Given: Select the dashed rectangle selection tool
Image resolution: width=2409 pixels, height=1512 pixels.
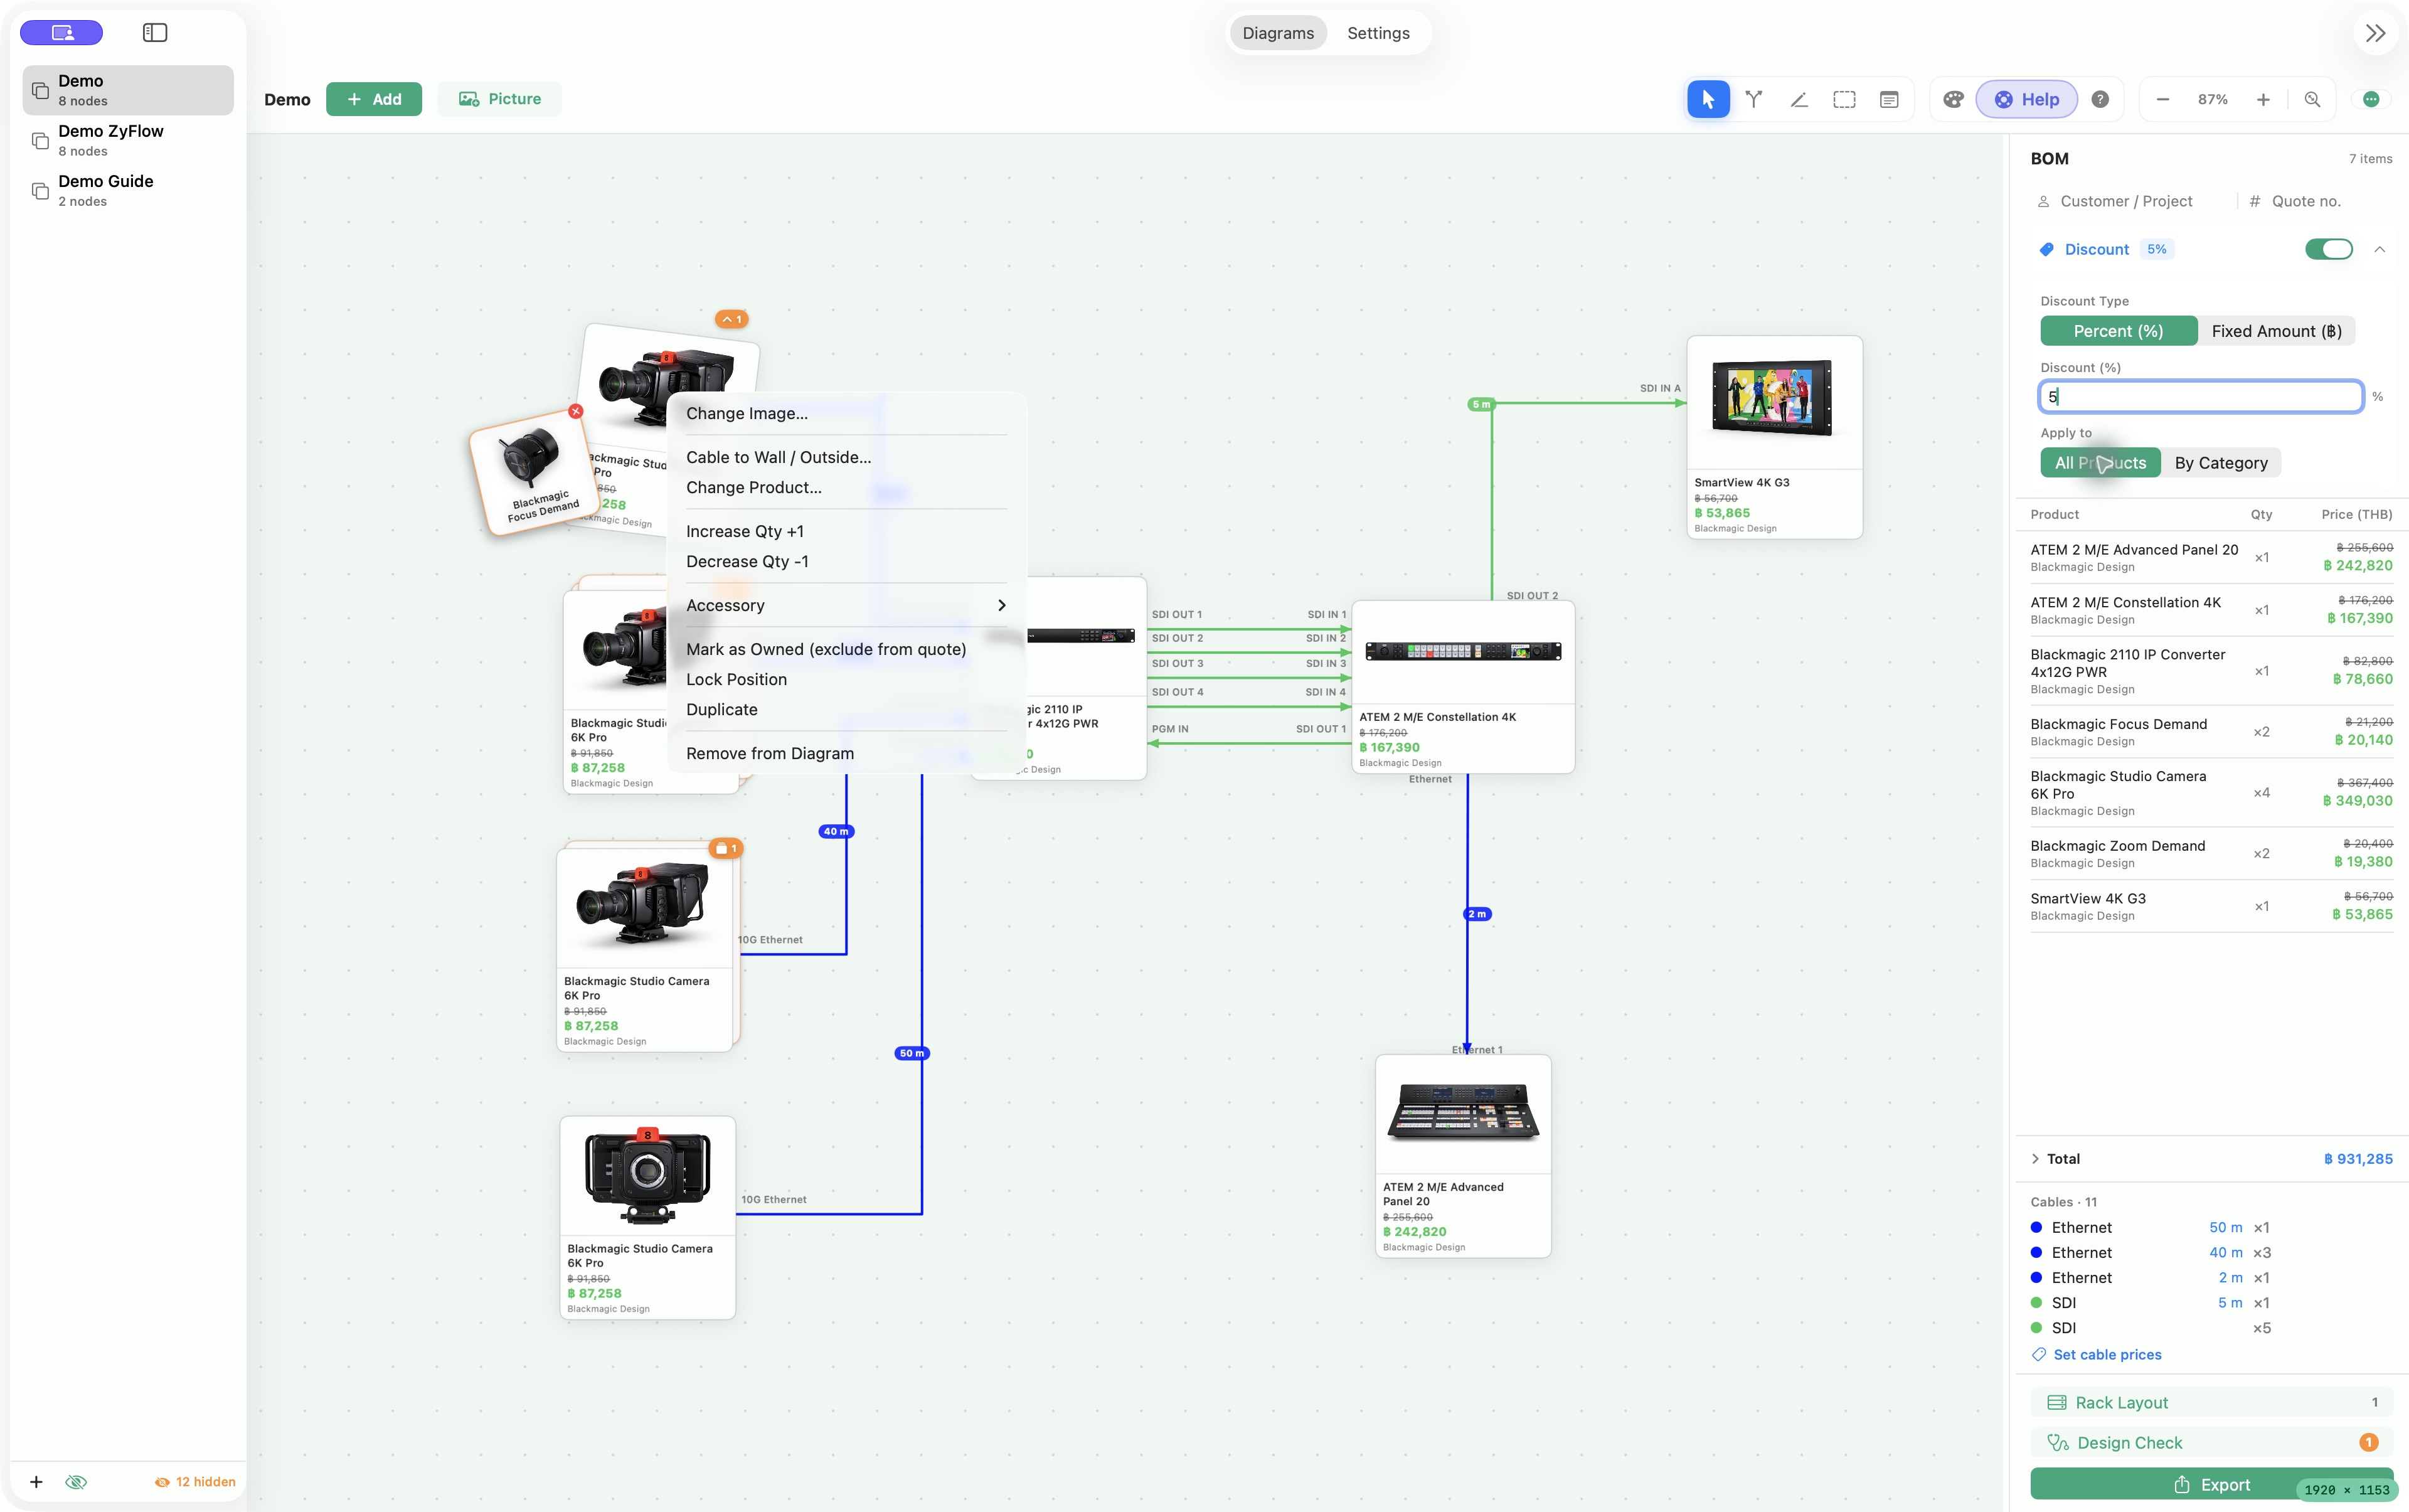Looking at the screenshot, I should 1844,99.
